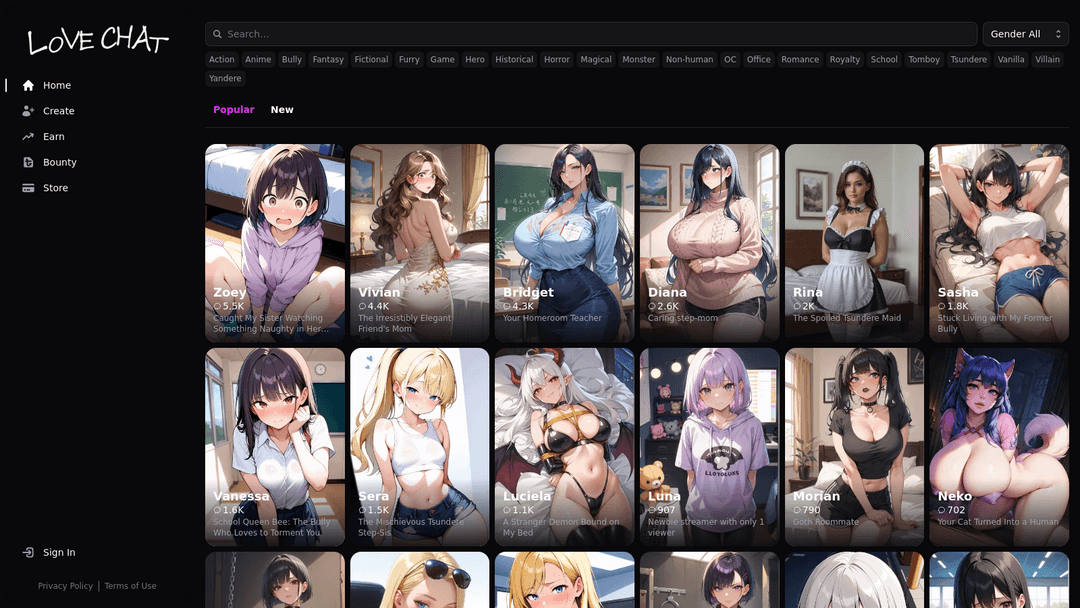Filter by the Office tag
This screenshot has width=1080, height=608.
pyautogui.click(x=759, y=59)
